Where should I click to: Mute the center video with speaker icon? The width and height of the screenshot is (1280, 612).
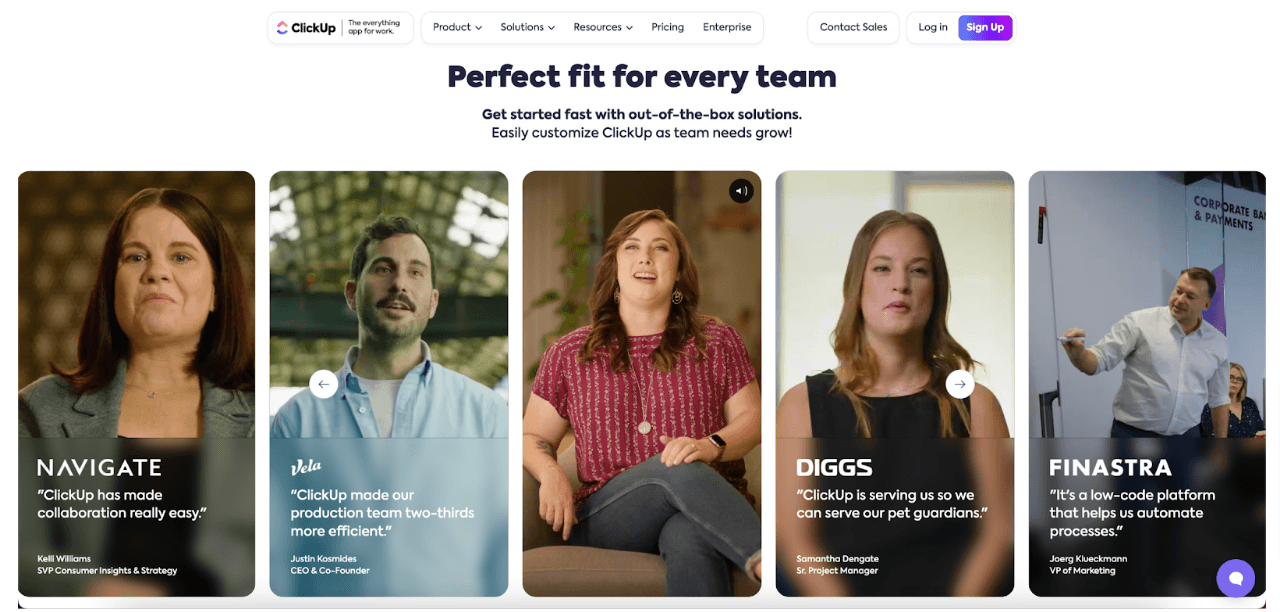pos(741,191)
